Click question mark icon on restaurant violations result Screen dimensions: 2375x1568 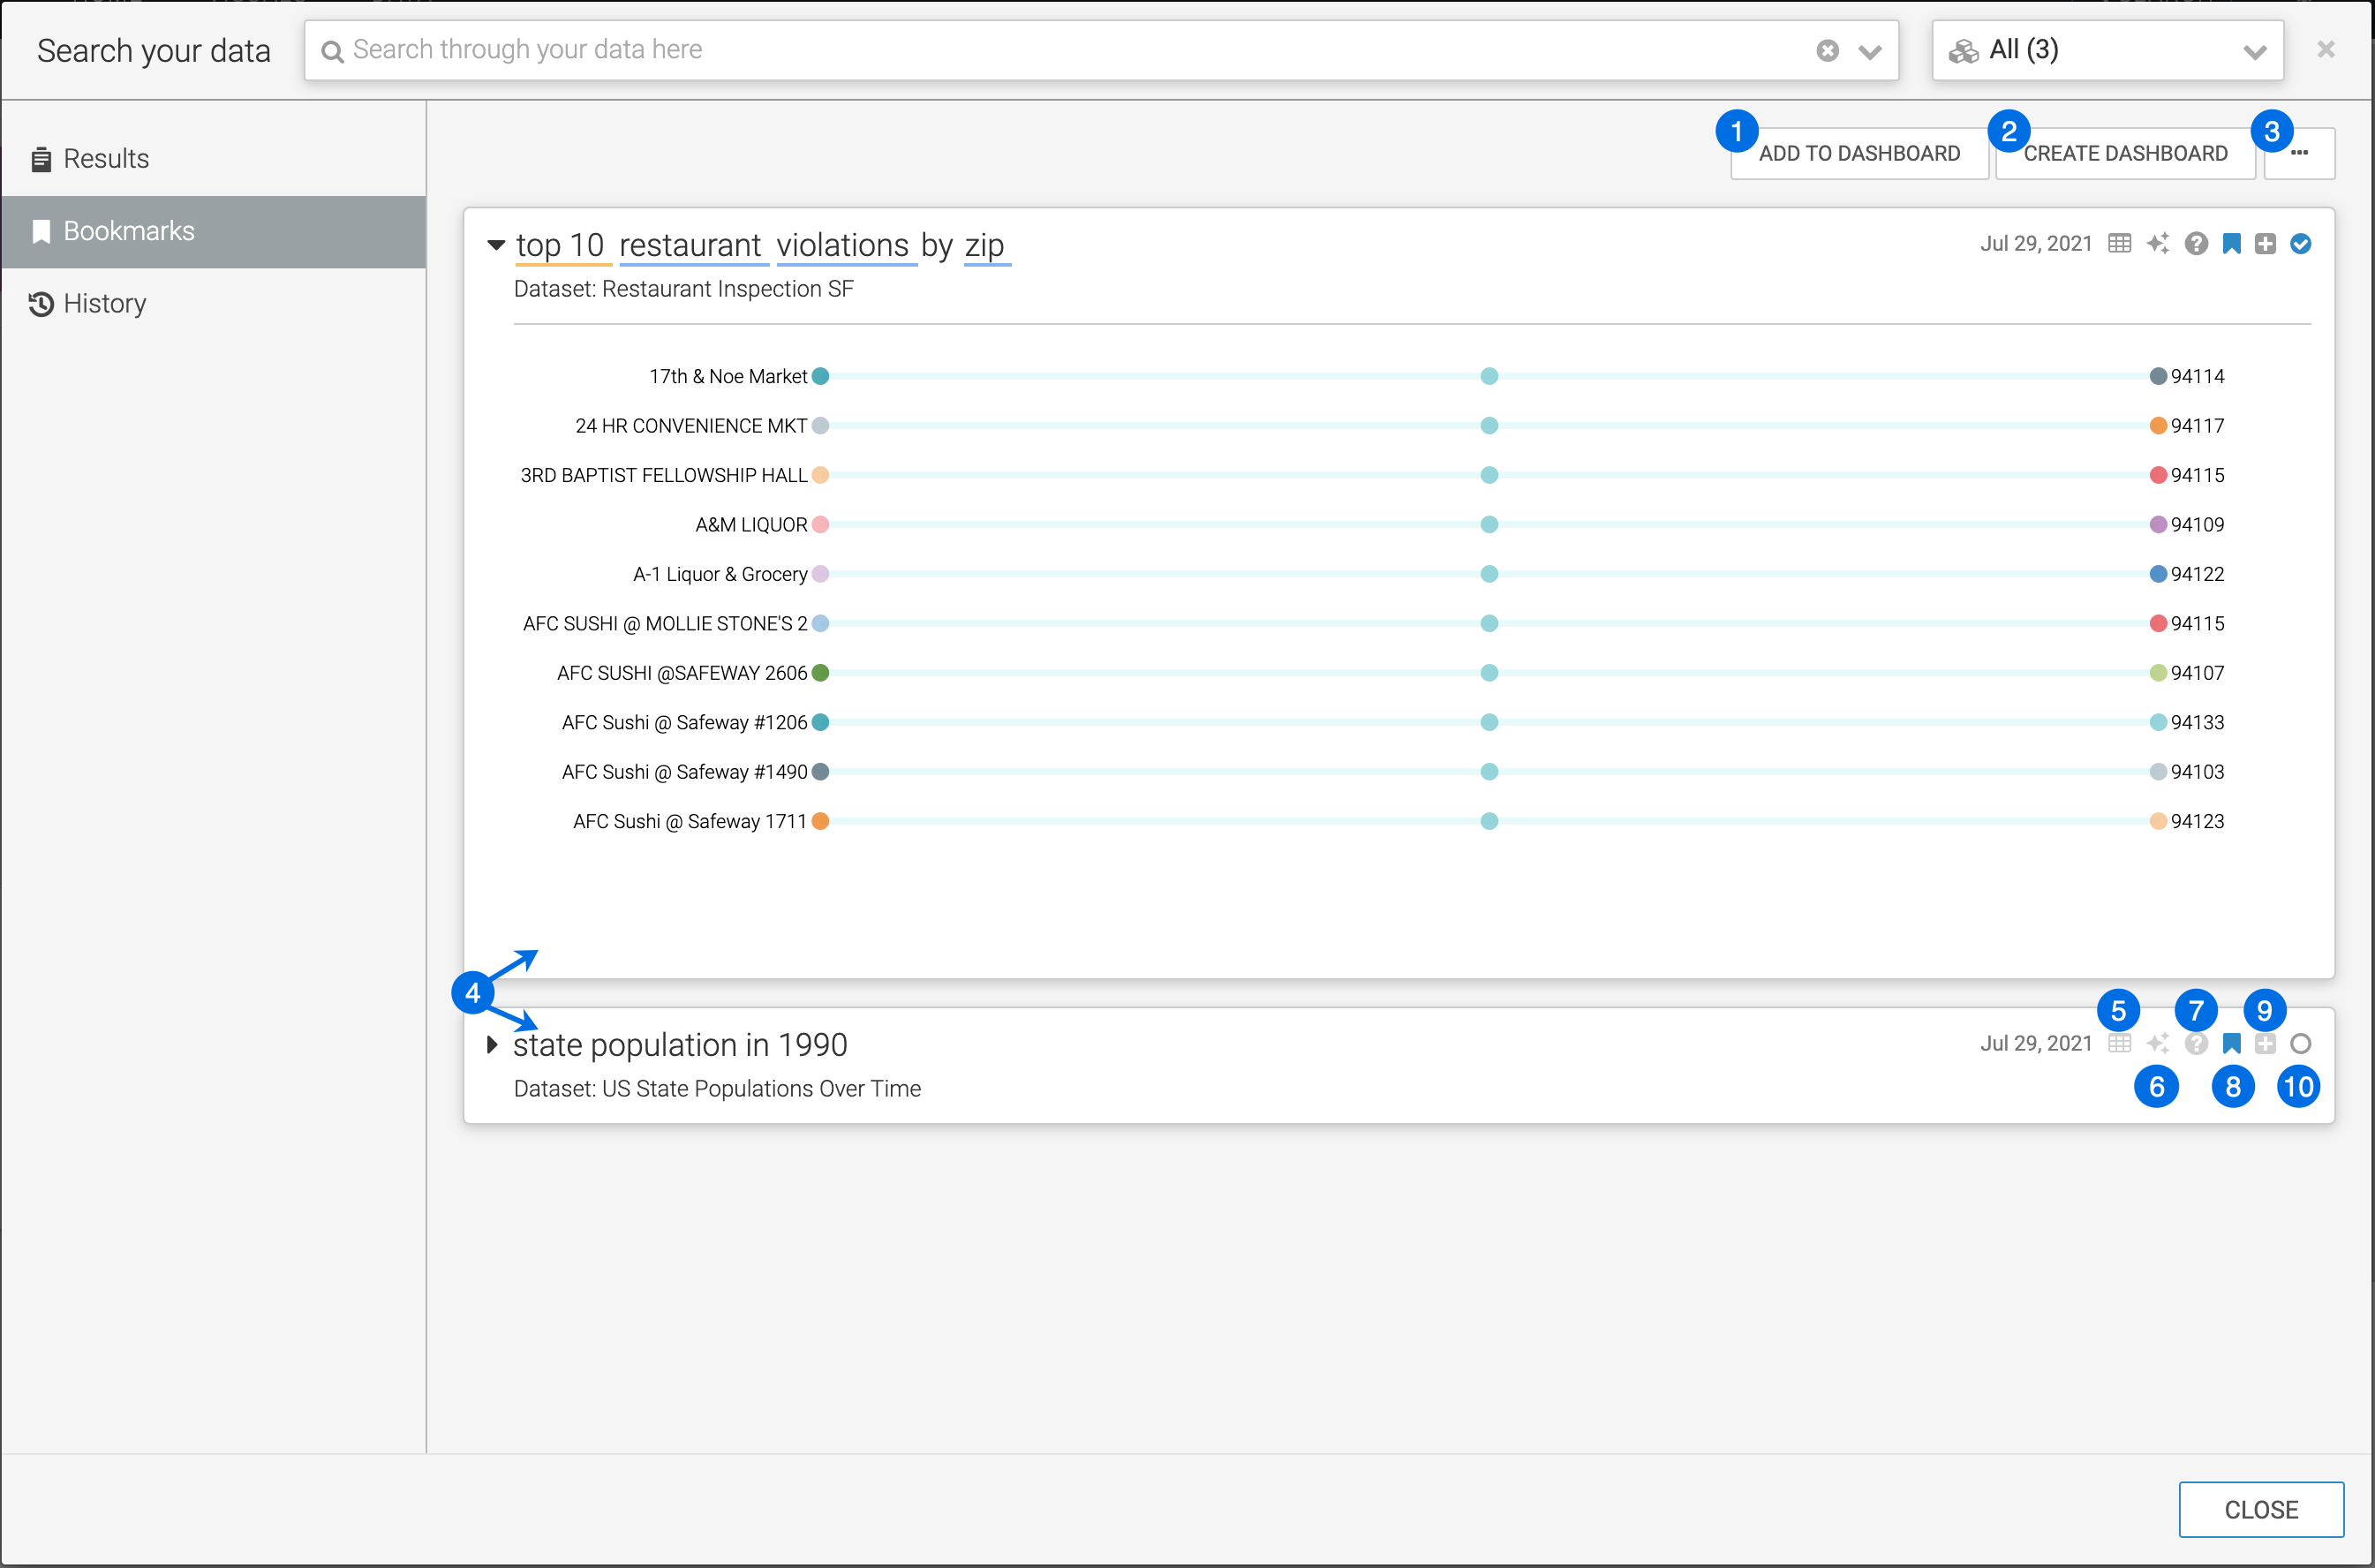click(x=2195, y=244)
